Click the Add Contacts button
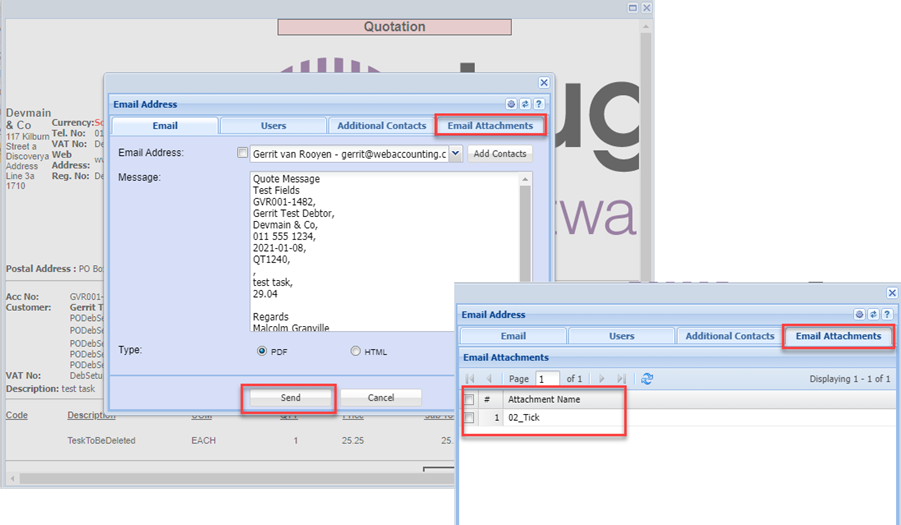 (x=500, y=153)
